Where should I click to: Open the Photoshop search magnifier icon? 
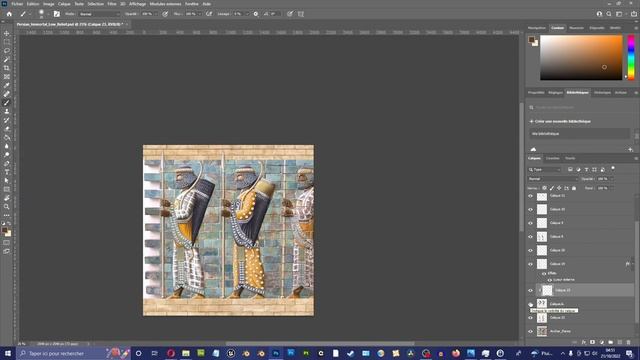[x=609, y=14]
